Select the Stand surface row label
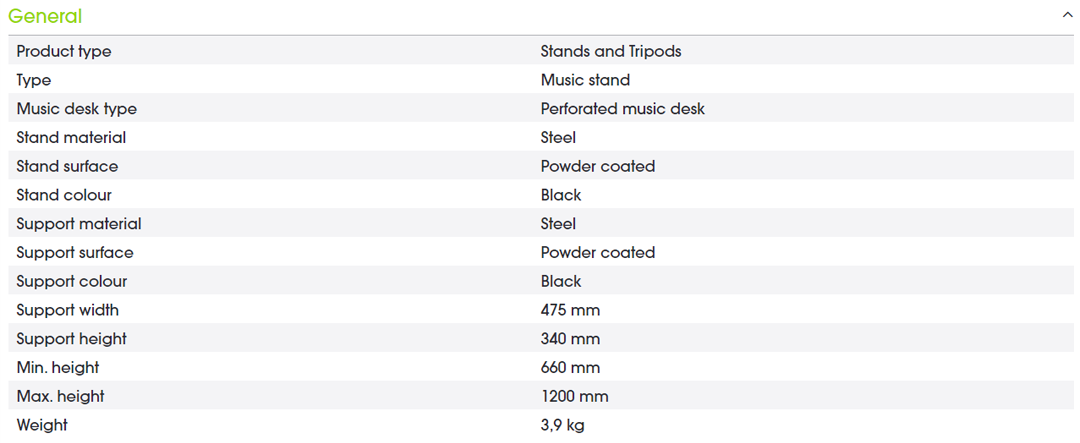This screenshot has height=443, width=1080. coord(67,166)
